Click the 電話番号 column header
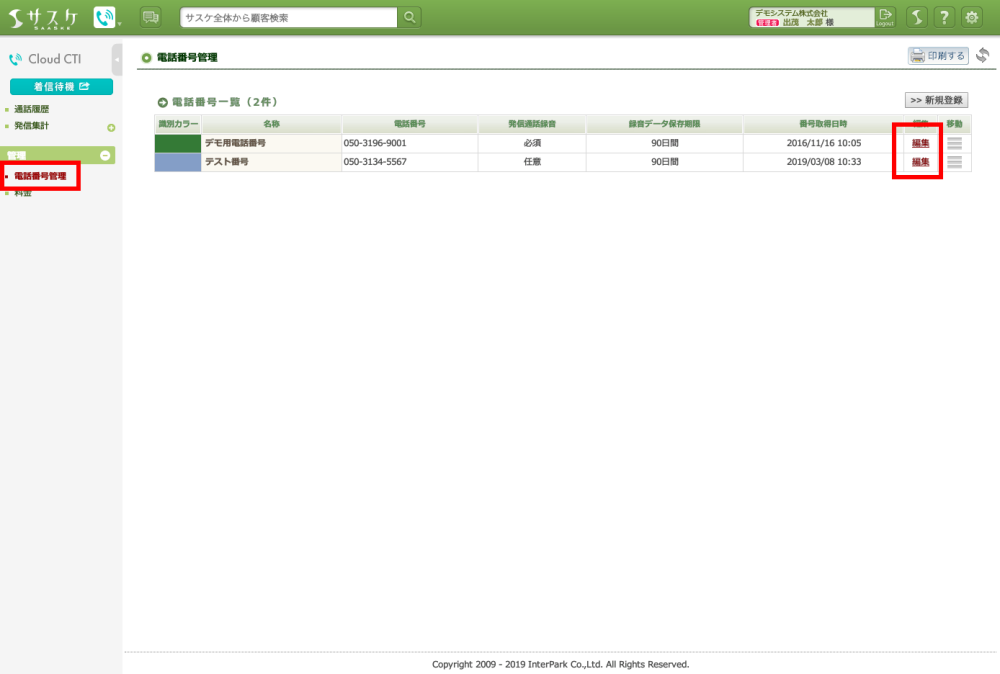The image size is (1000, 674). [x=409, y=124]
